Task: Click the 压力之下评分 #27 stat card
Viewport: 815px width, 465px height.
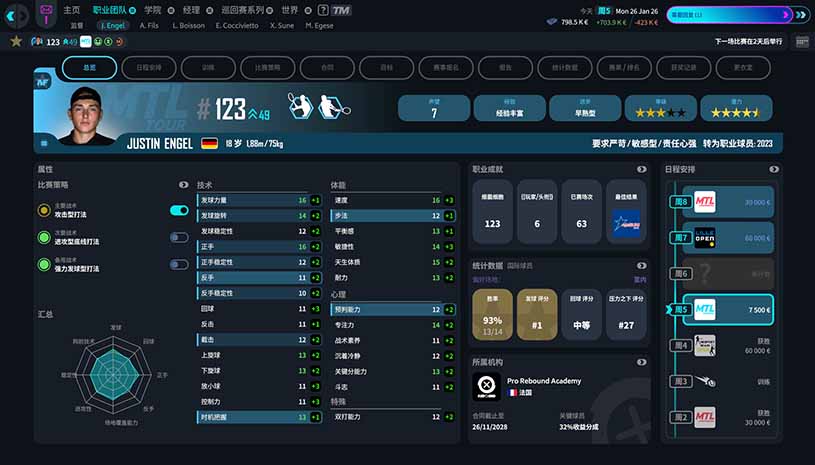Action: (626, 314)
